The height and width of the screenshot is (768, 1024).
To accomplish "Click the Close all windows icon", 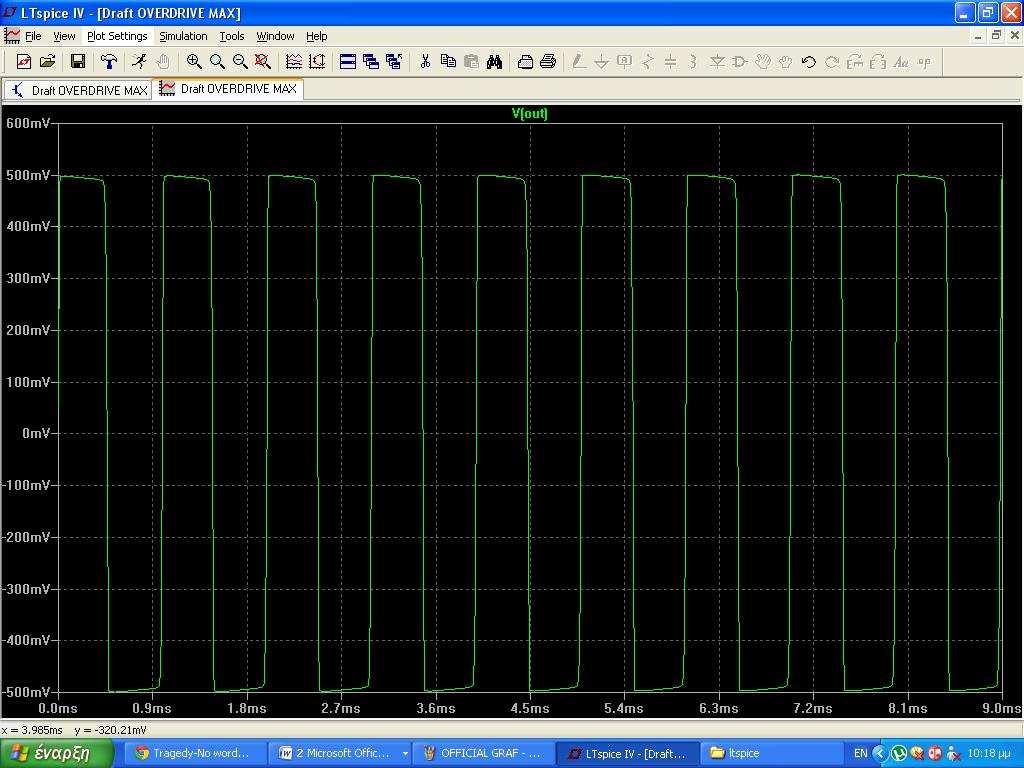I will [x=394, y=61].
